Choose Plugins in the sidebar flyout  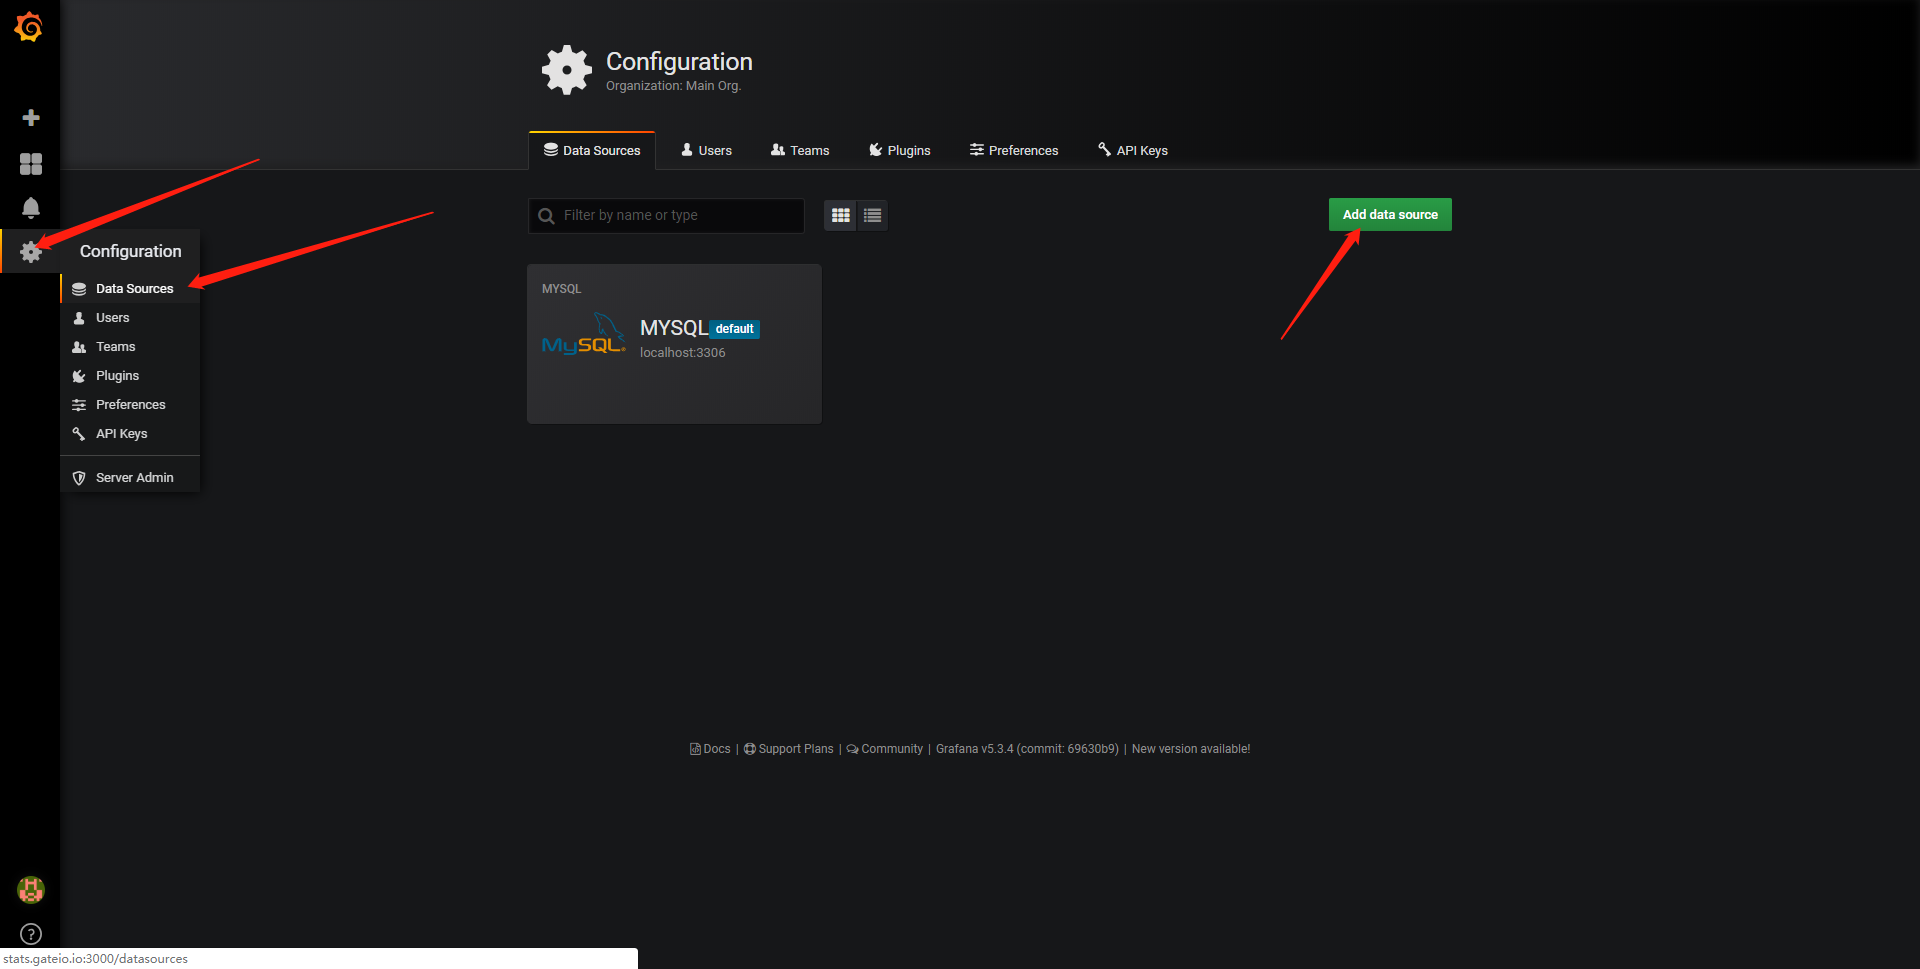(131, 375)
